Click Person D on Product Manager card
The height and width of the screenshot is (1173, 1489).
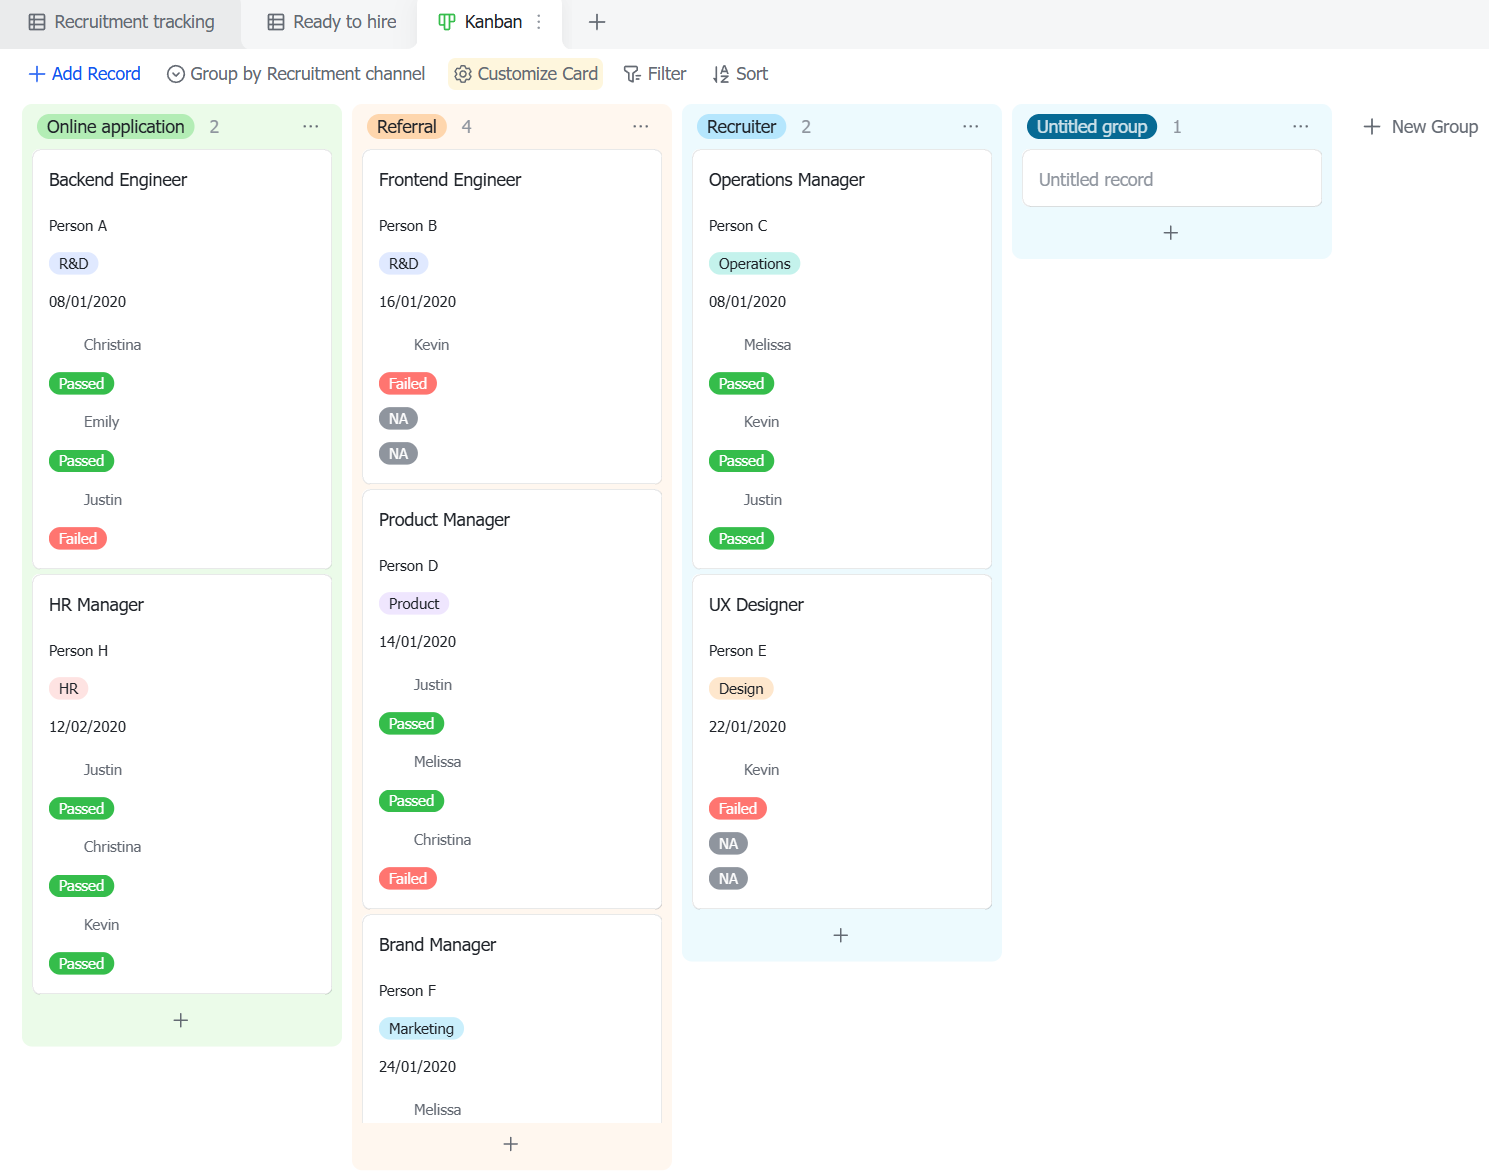408,566
